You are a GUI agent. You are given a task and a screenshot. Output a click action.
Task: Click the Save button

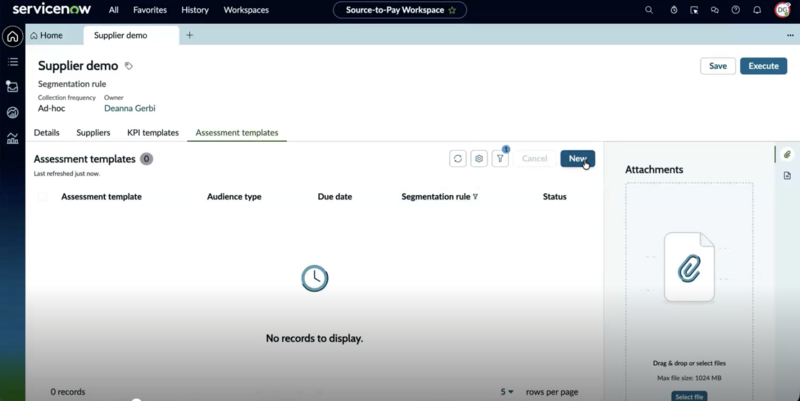(718, 66)
